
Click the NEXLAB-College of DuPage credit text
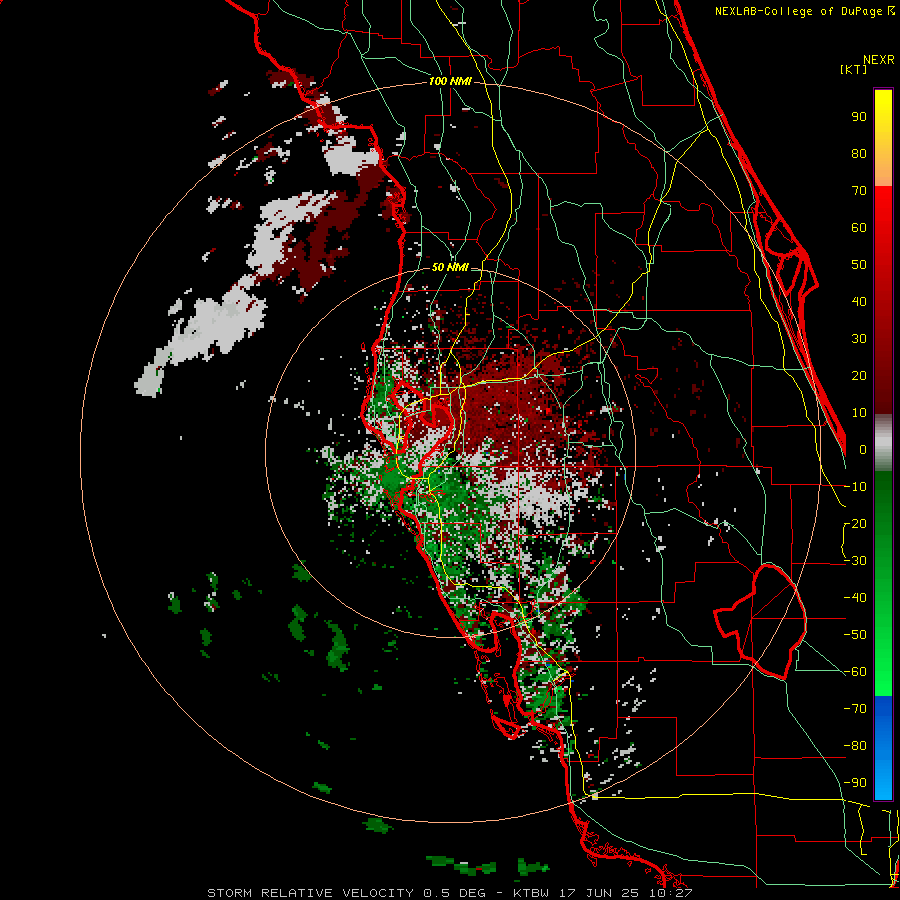tap(804, 11)
